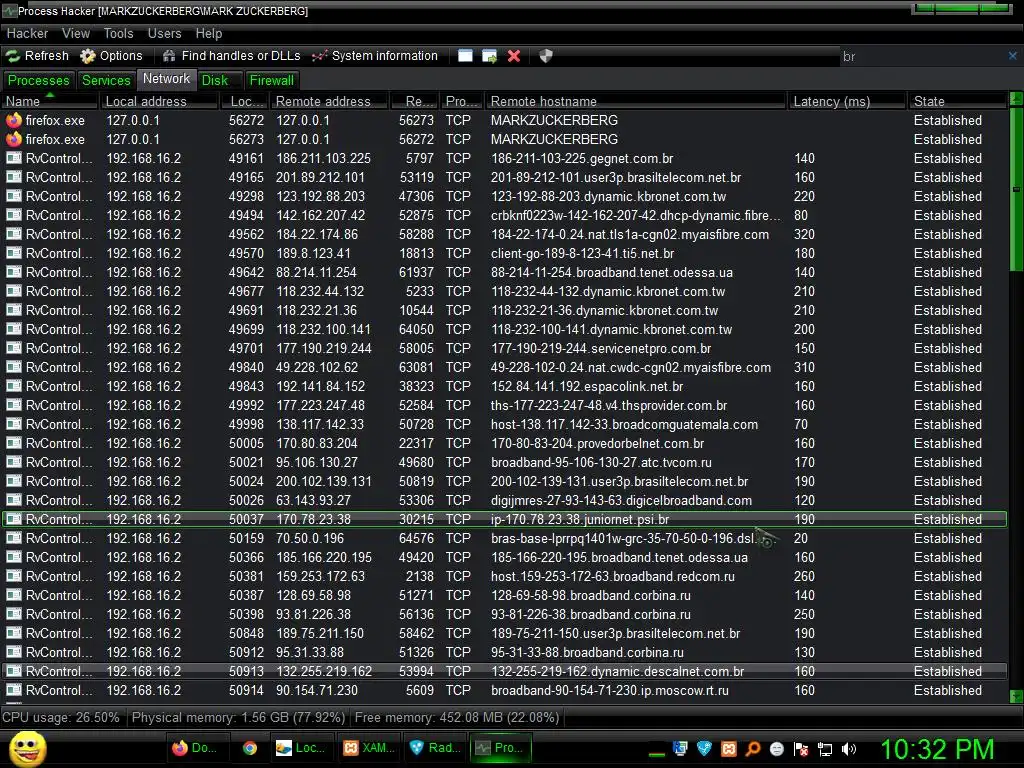The height and width of the screenshot is (768, 1024).
Task: Switch to the Services tab
Action: pyautogui.click(x=106, y=80)
